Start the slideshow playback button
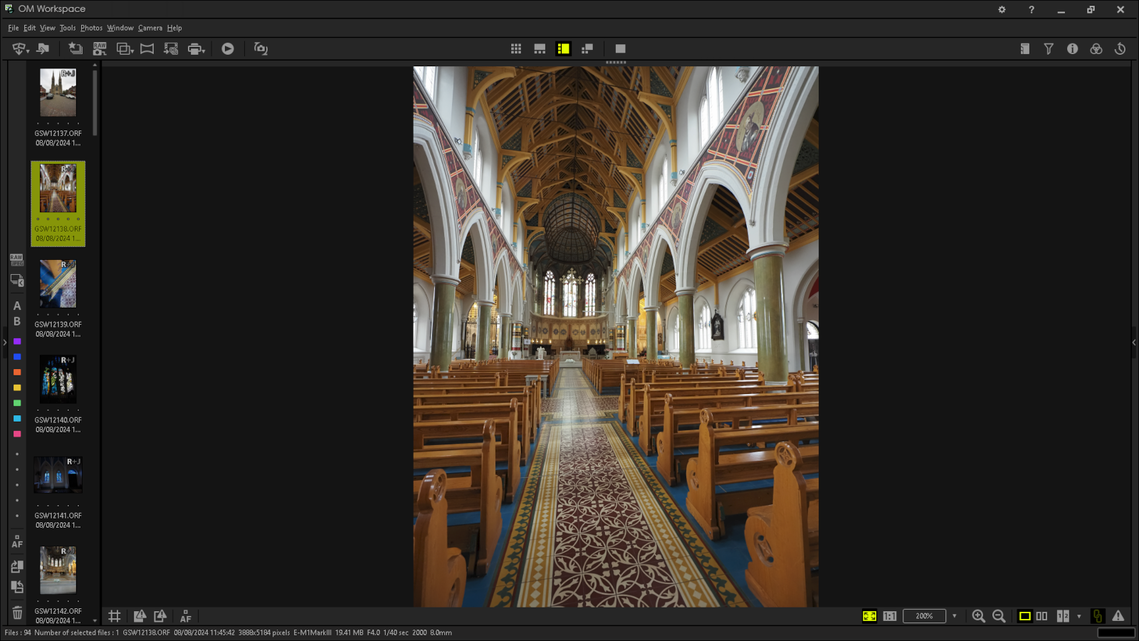This screenshot has height=641, width=1139. tap(228, 49)
